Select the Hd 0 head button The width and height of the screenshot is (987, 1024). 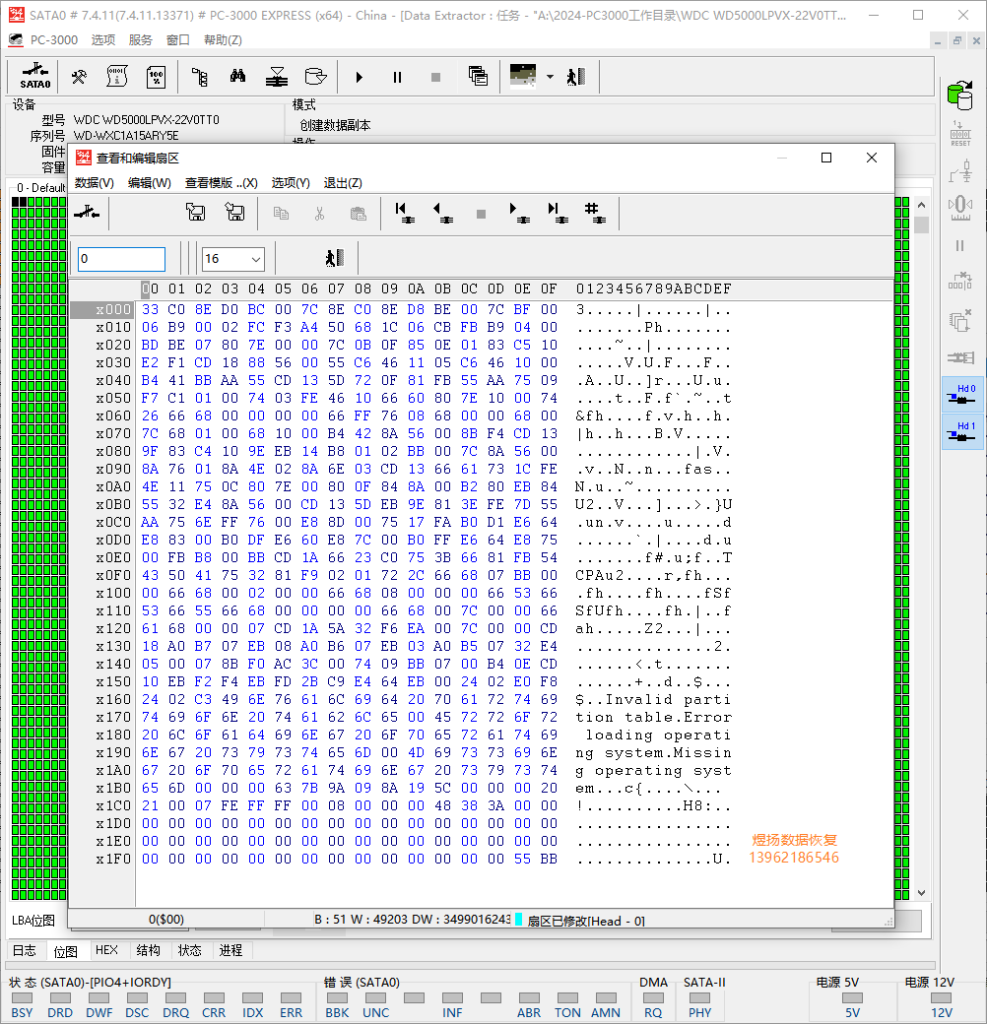point(962,394)
